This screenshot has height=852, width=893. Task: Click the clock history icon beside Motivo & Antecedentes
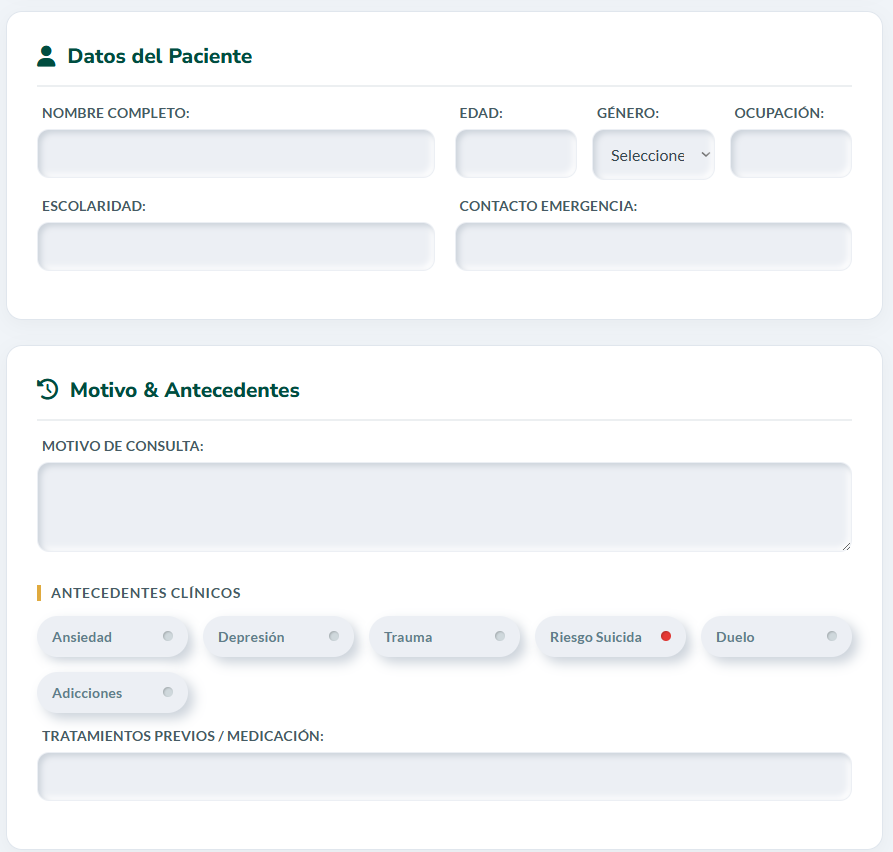46,390
